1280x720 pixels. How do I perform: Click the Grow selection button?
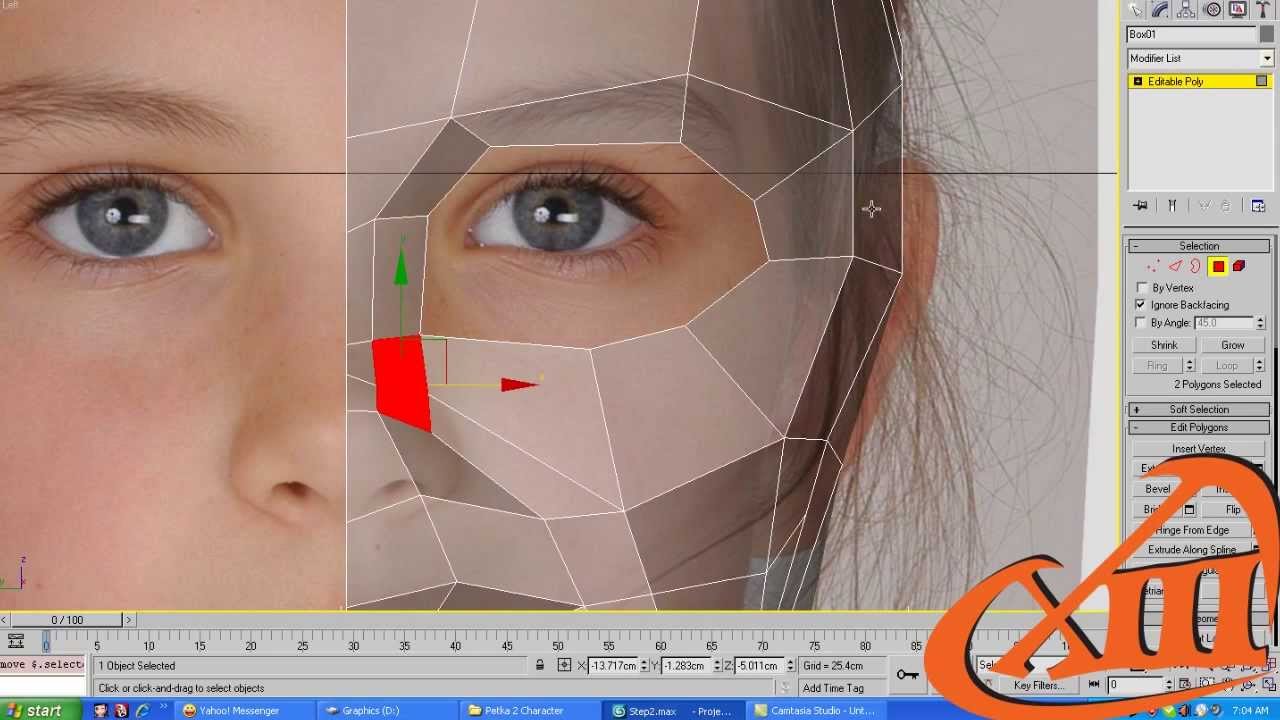tap(1233, 345)
